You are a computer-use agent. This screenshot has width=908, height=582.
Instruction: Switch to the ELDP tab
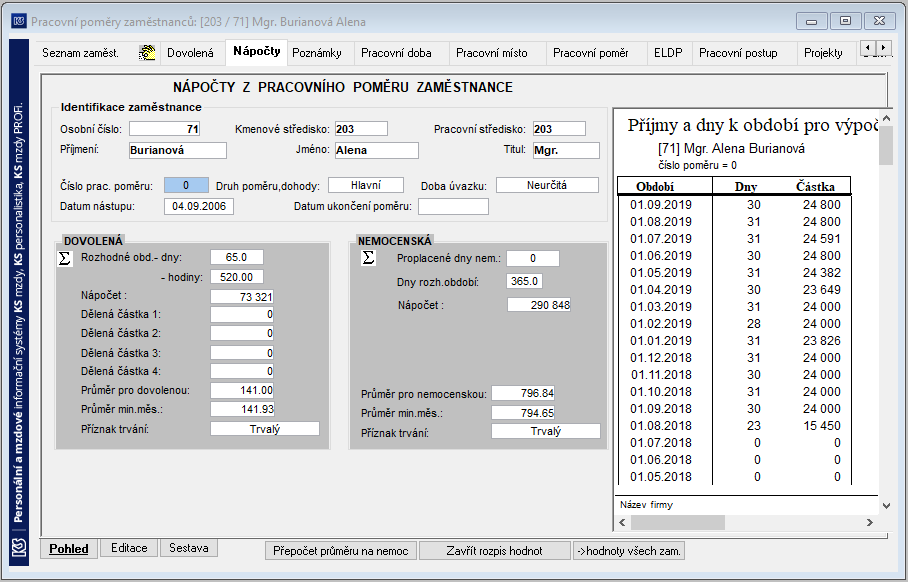point(668,53)
